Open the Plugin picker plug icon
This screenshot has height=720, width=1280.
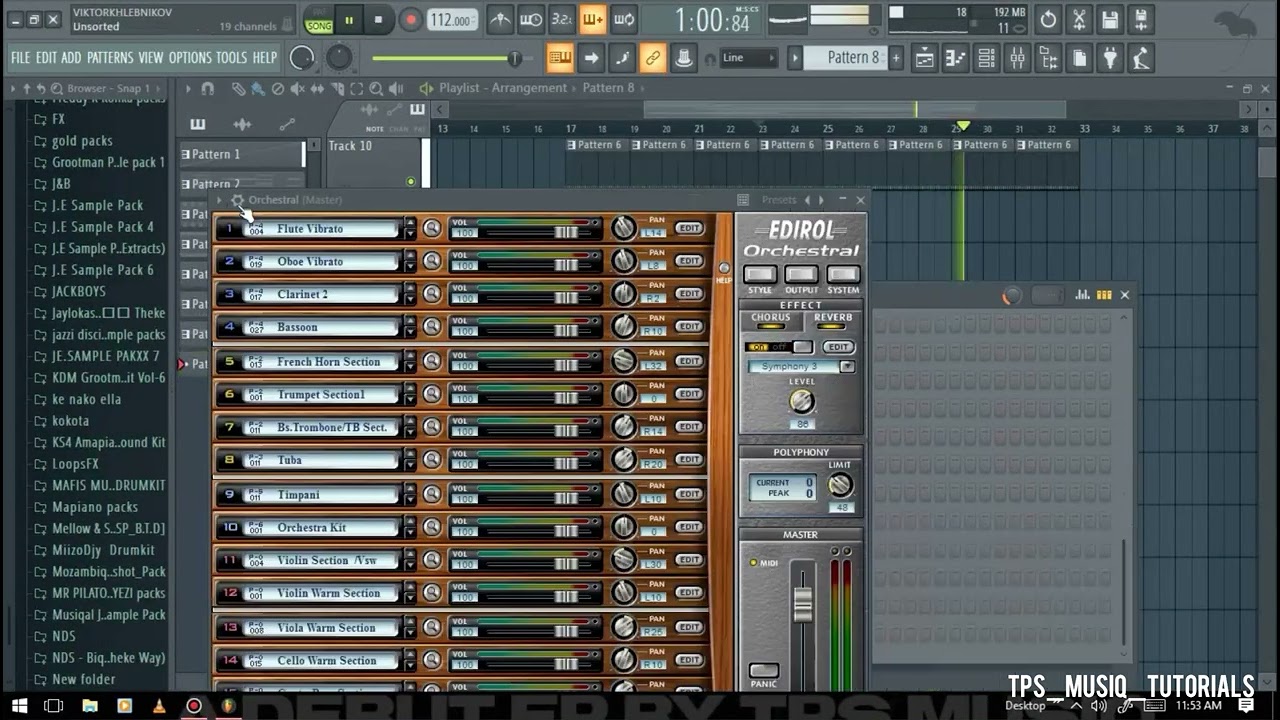coord(1110,59)
